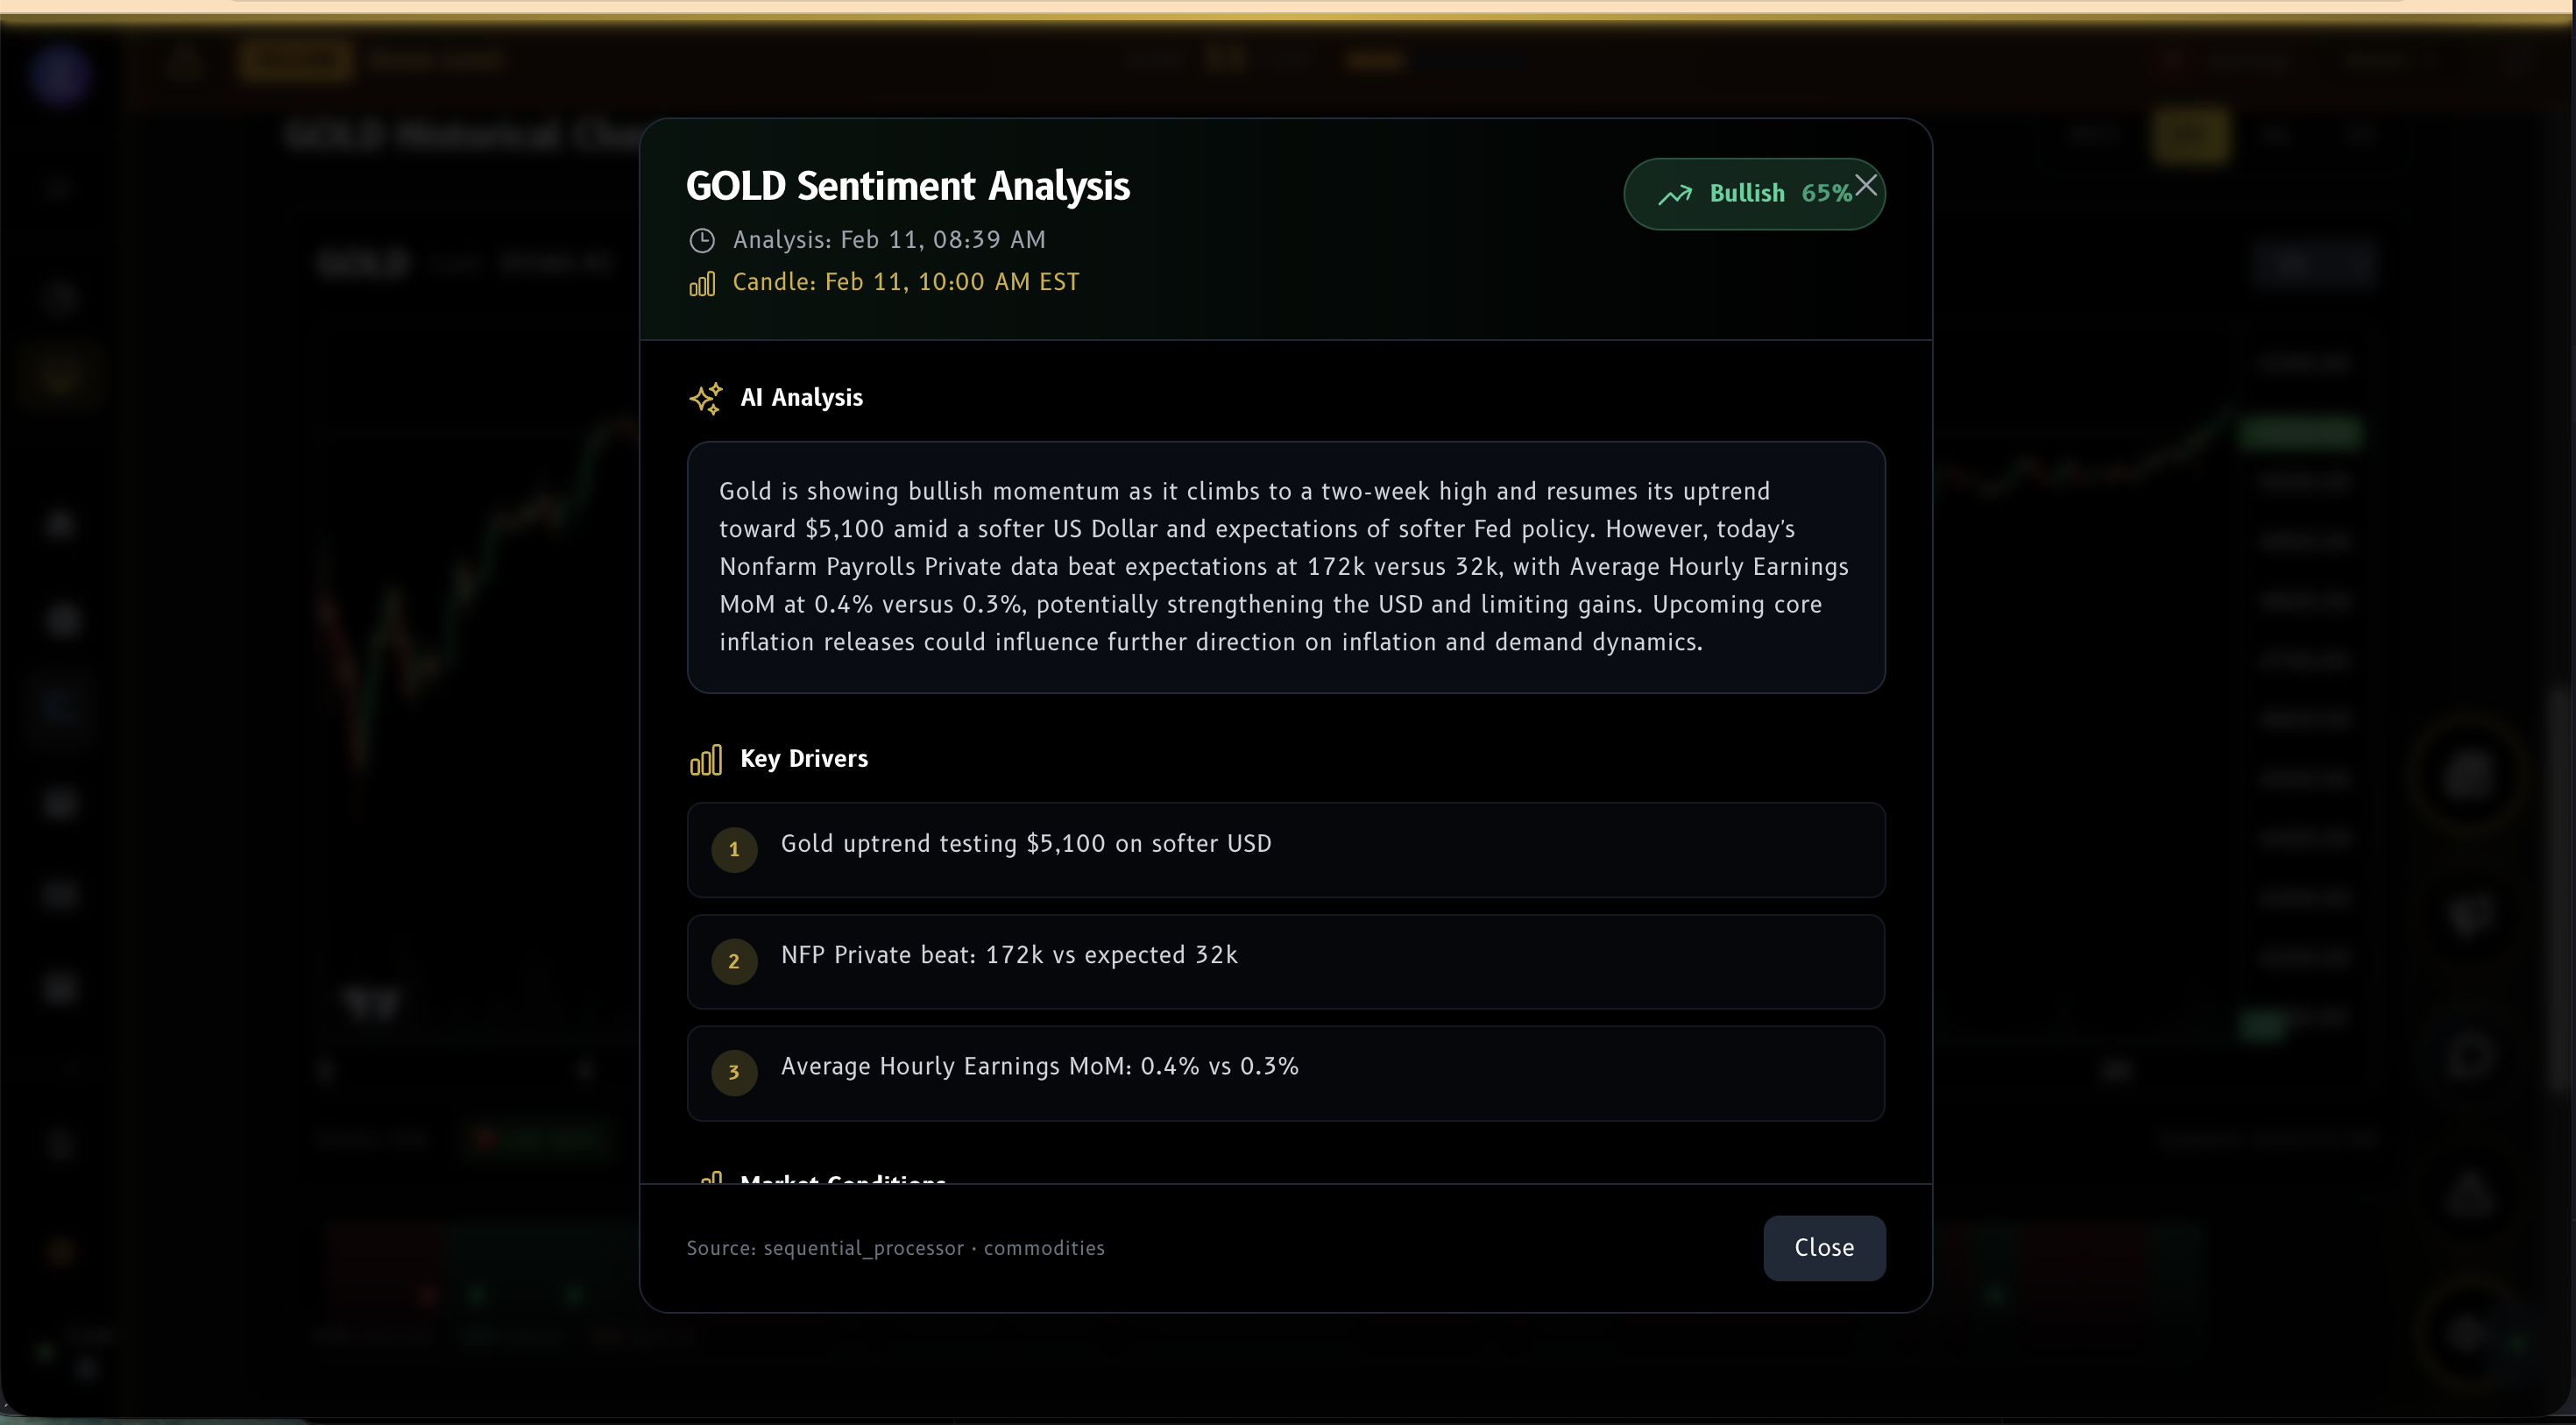Click the clock icon beside the analysis timestamp
This screenshot has width=2576, height=1425.
point(702,240)
